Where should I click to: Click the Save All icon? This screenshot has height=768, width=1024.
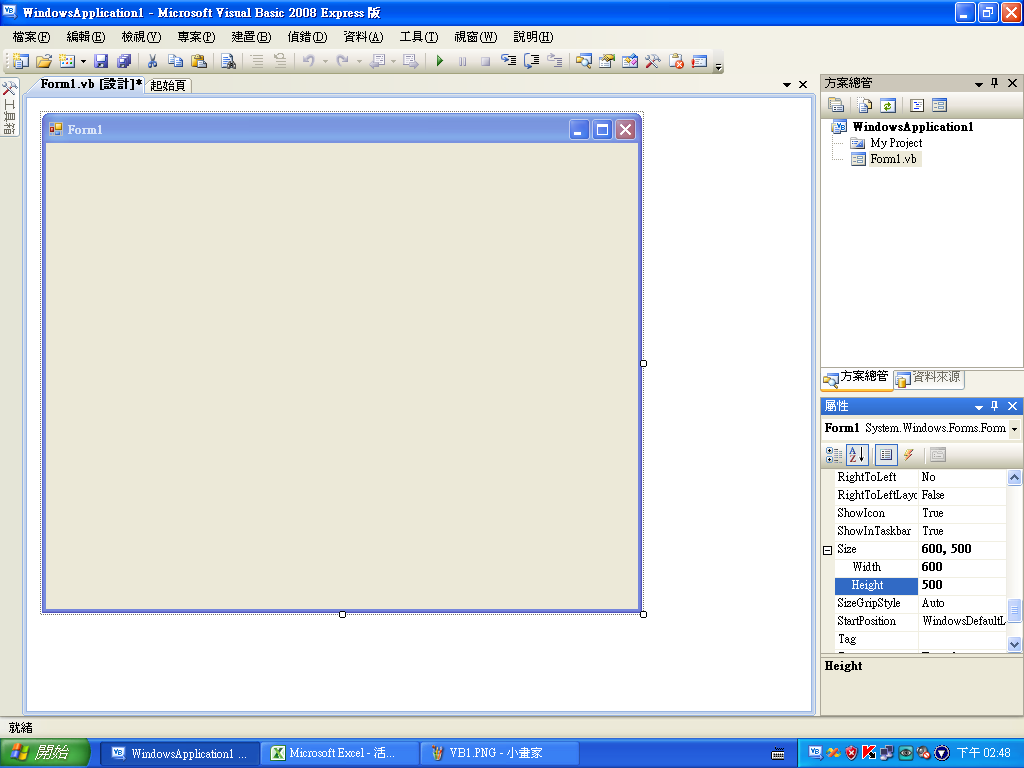pyautogui.click(x=124, y=61)
